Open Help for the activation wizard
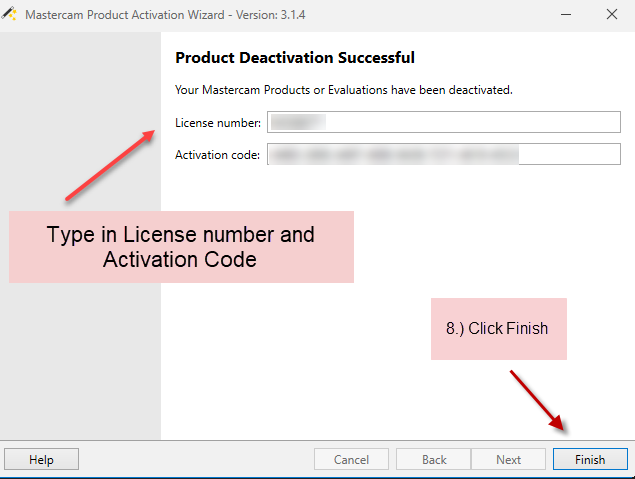Screen dimensions: 635x479 click(41, 459)
